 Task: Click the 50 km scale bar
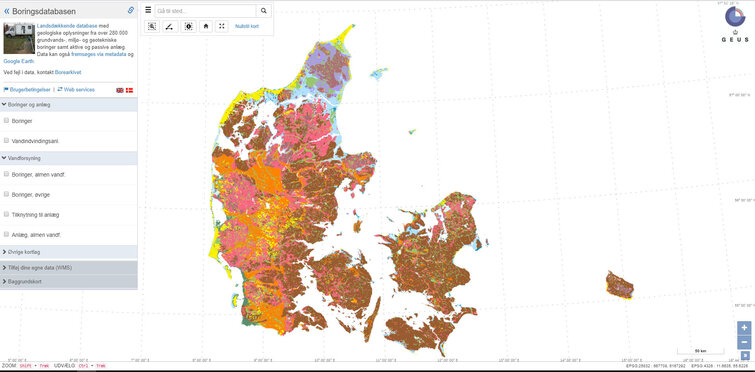pyautogui.click(x=701, y=351)
